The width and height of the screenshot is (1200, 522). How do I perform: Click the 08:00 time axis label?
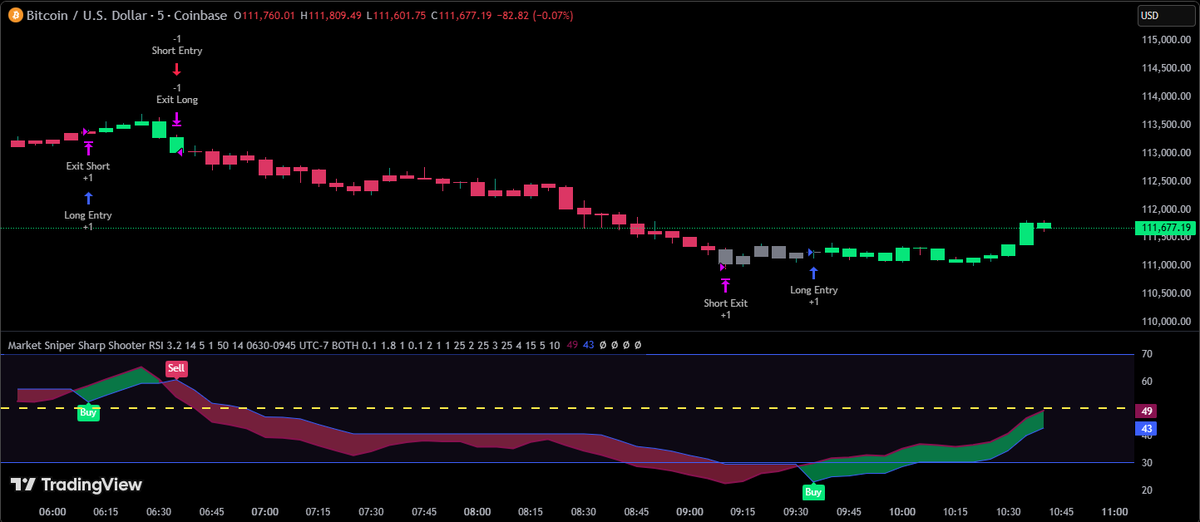pos(477,511)
